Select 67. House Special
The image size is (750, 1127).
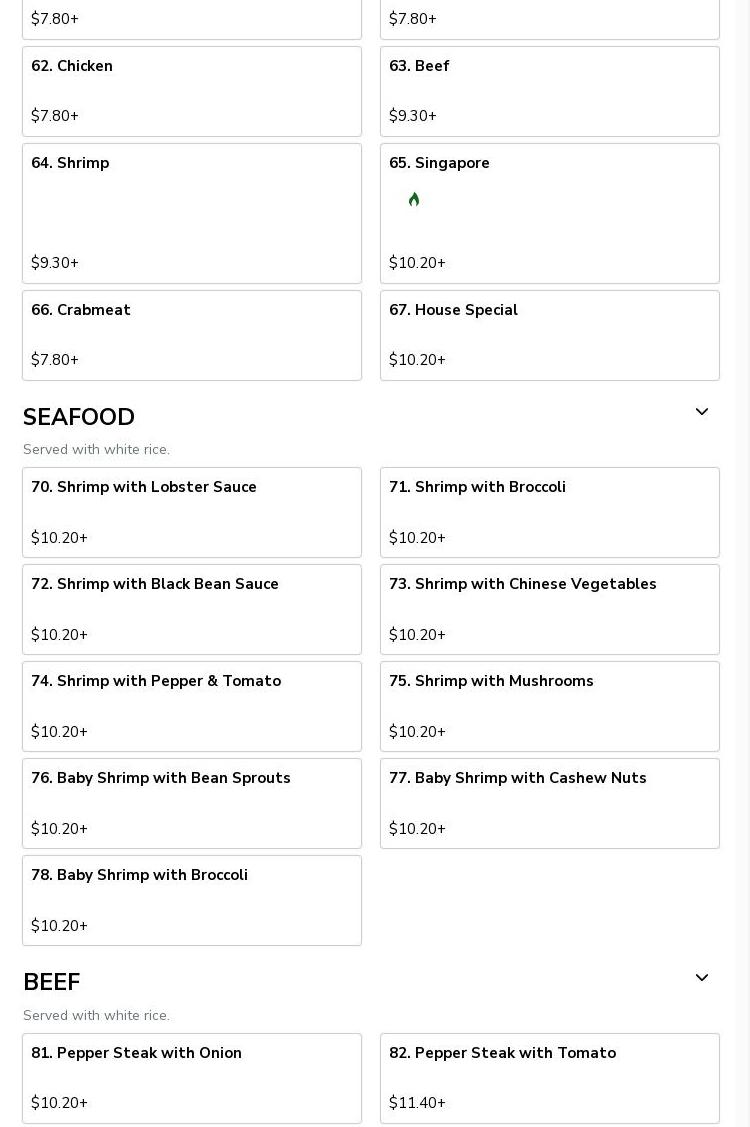point(550,335)
